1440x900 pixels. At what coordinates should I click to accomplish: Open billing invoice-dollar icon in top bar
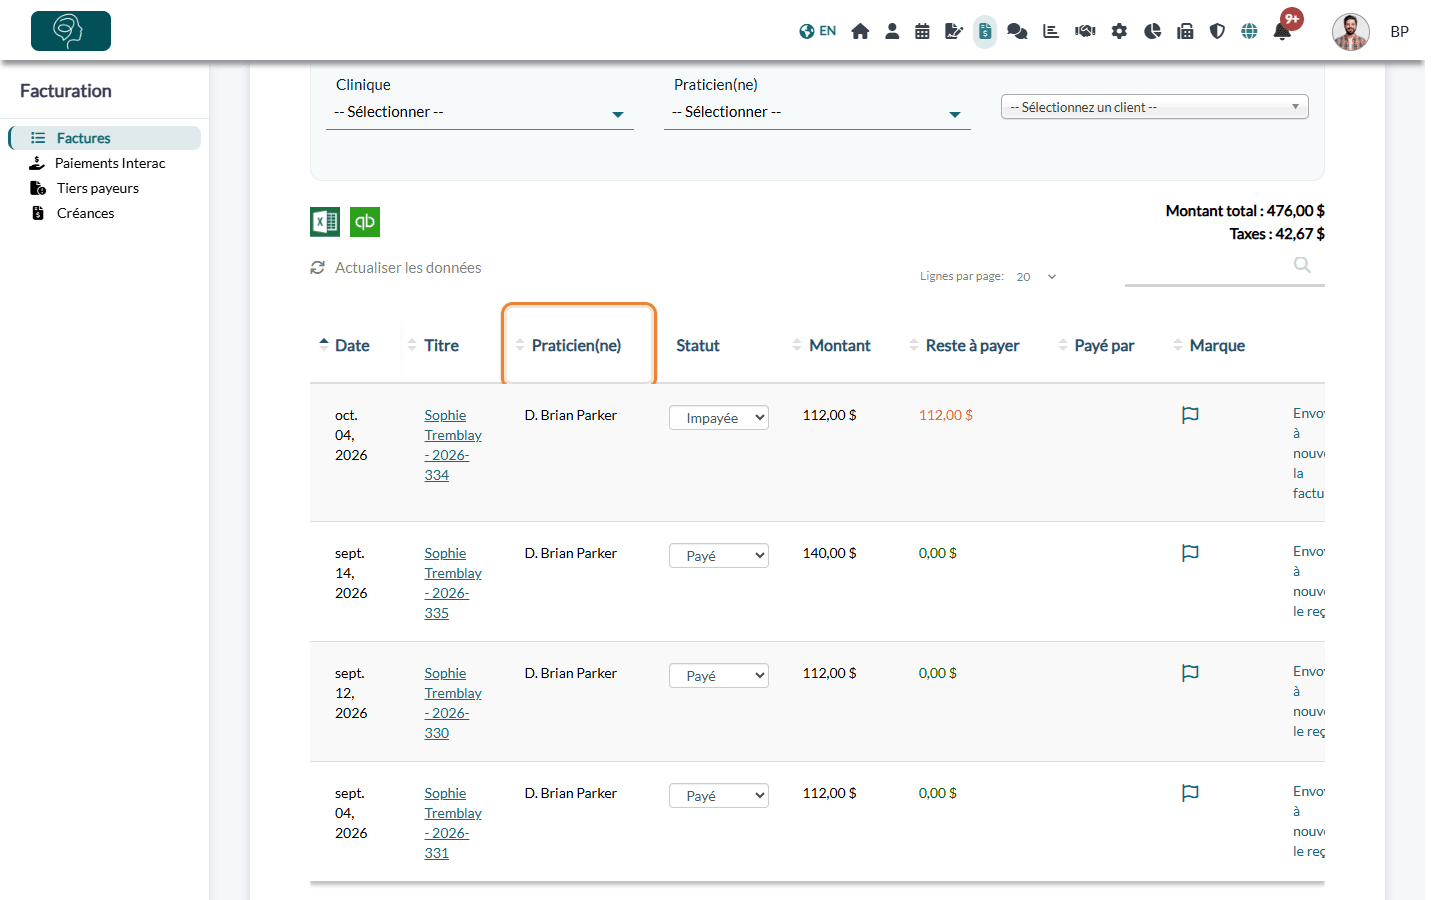[985, 31]
